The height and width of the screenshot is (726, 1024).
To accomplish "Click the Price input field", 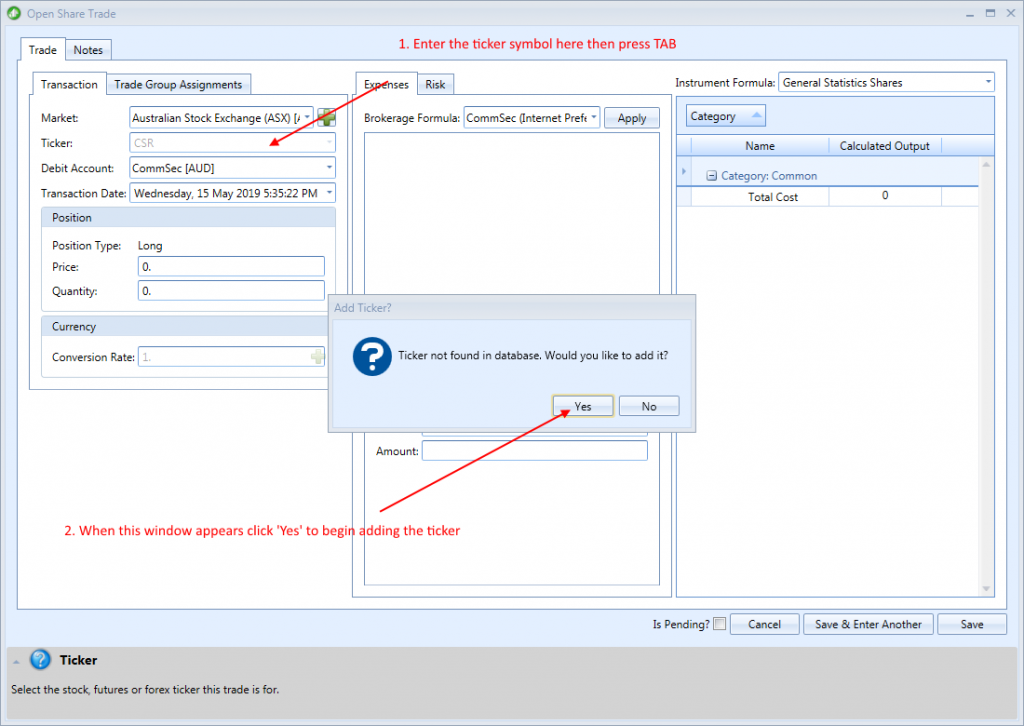I will coord(231,266).
